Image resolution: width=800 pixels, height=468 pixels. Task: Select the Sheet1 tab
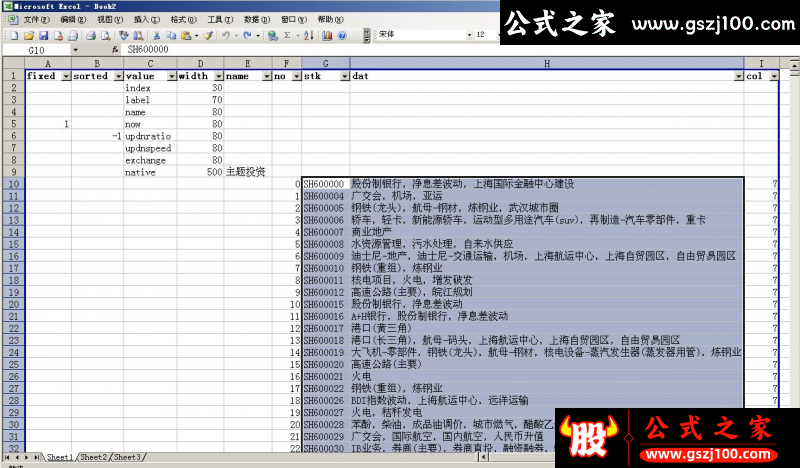(x=60, y=457)
